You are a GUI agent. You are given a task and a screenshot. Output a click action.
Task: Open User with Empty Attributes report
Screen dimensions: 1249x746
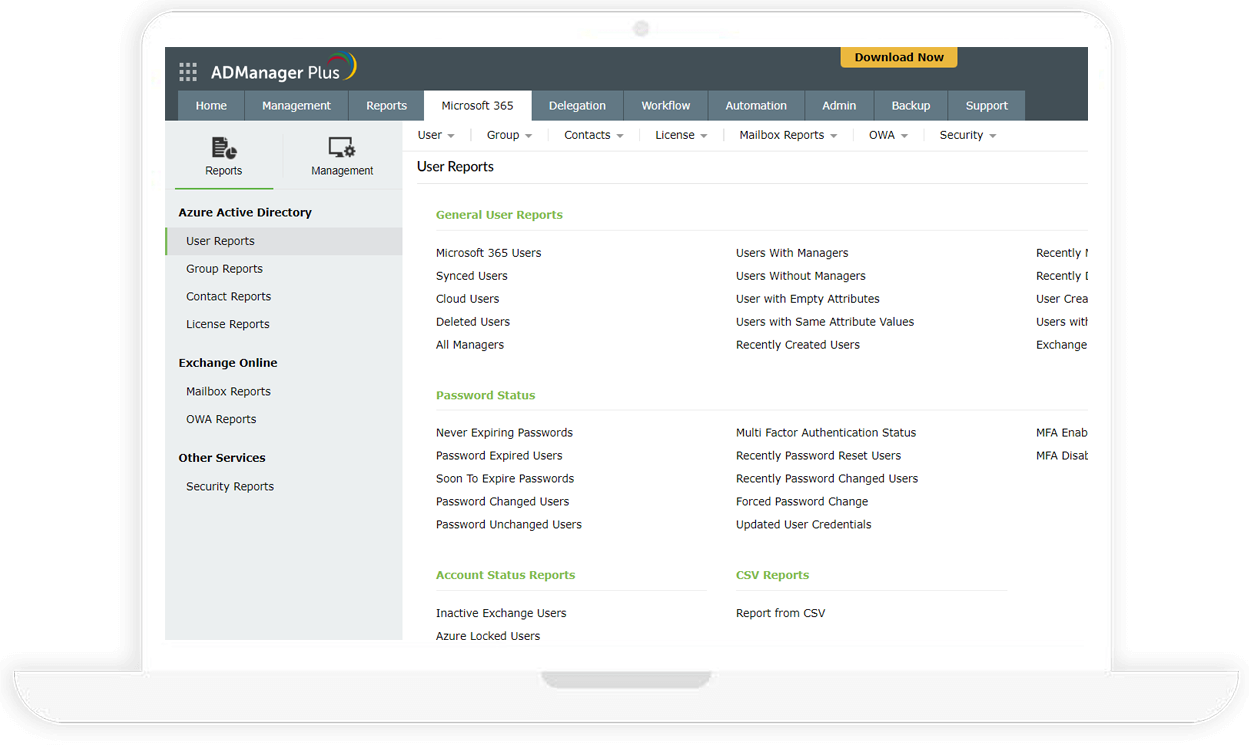point(808,299)
